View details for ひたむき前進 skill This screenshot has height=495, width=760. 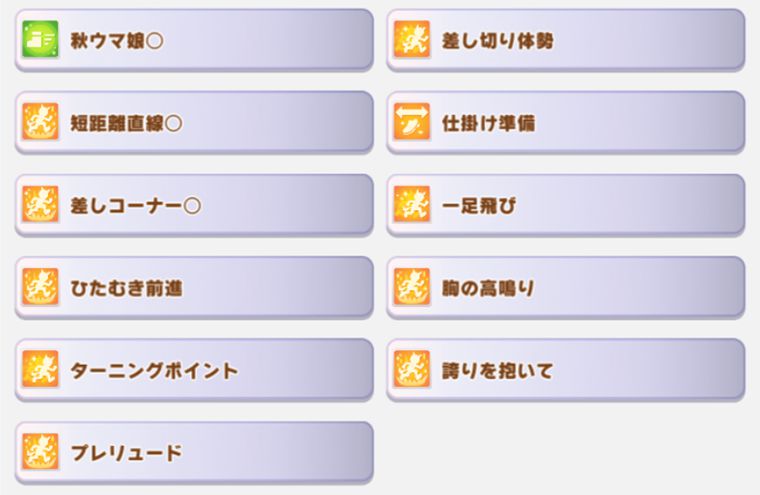(126, 288)
